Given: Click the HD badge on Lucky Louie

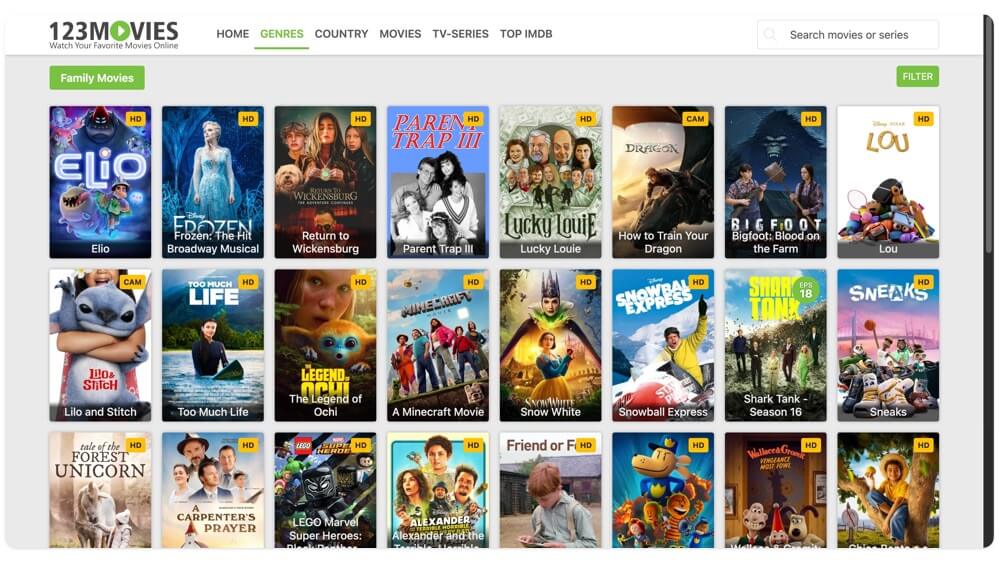Looking at the screenshot, I should (x=586, y=119).
